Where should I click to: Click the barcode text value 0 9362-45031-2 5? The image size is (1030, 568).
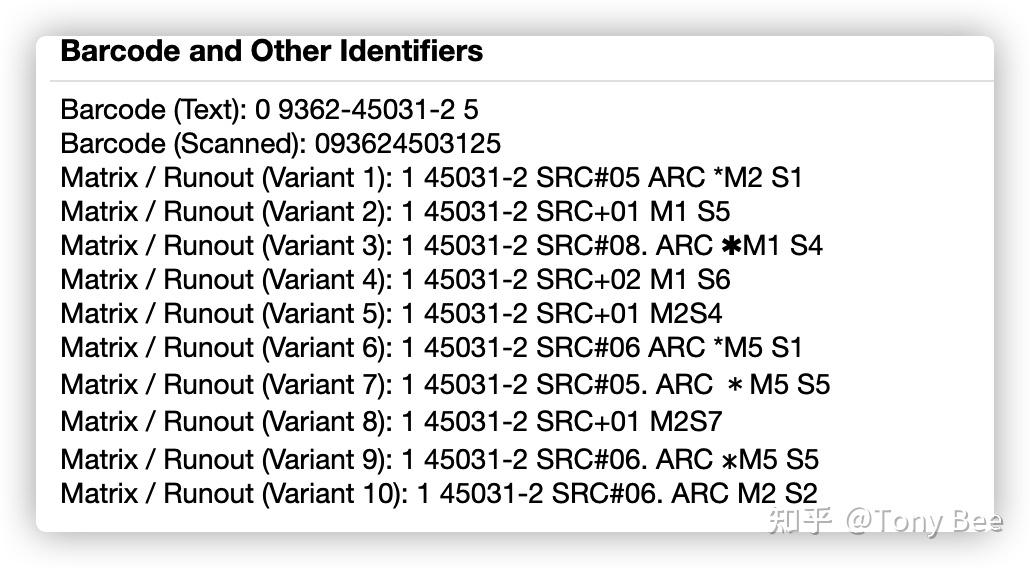click(366, 109)
